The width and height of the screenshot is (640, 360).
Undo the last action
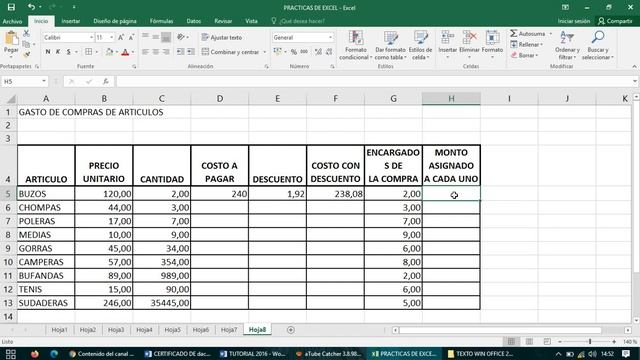tap(31, 7)
